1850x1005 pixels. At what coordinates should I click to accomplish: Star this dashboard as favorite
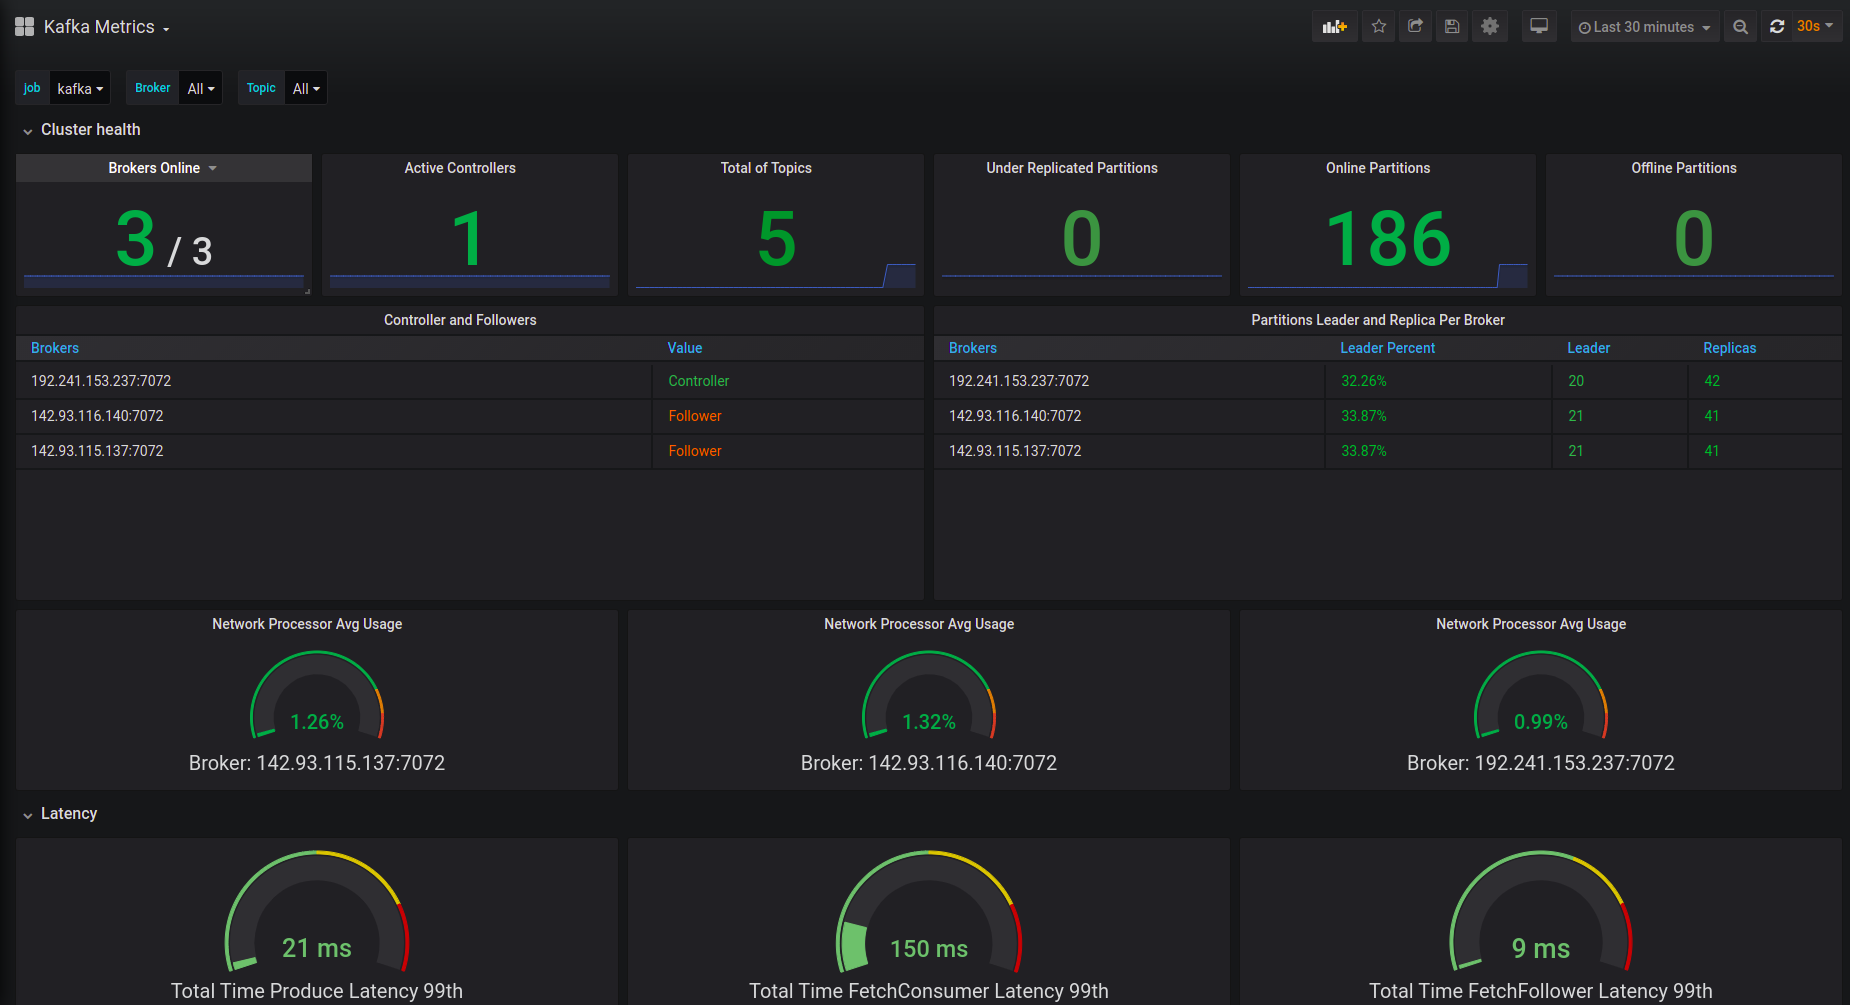pos(1379,27)
